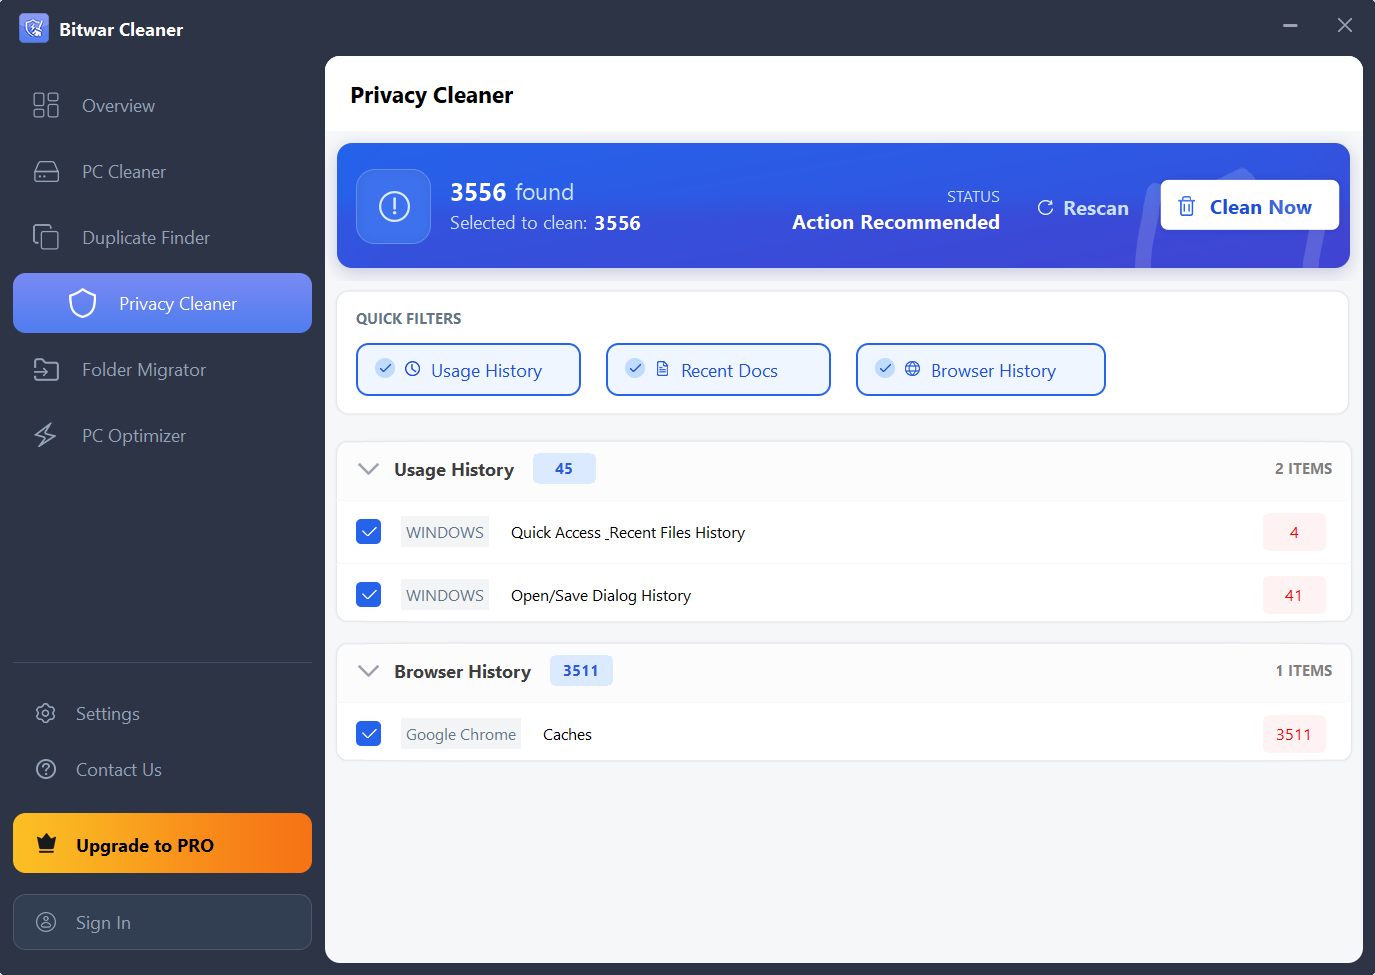Click the Quick Access _Recent Files History text
Image resolution: width=1375 pixels, height=975 pixels.
click(628, 532)
